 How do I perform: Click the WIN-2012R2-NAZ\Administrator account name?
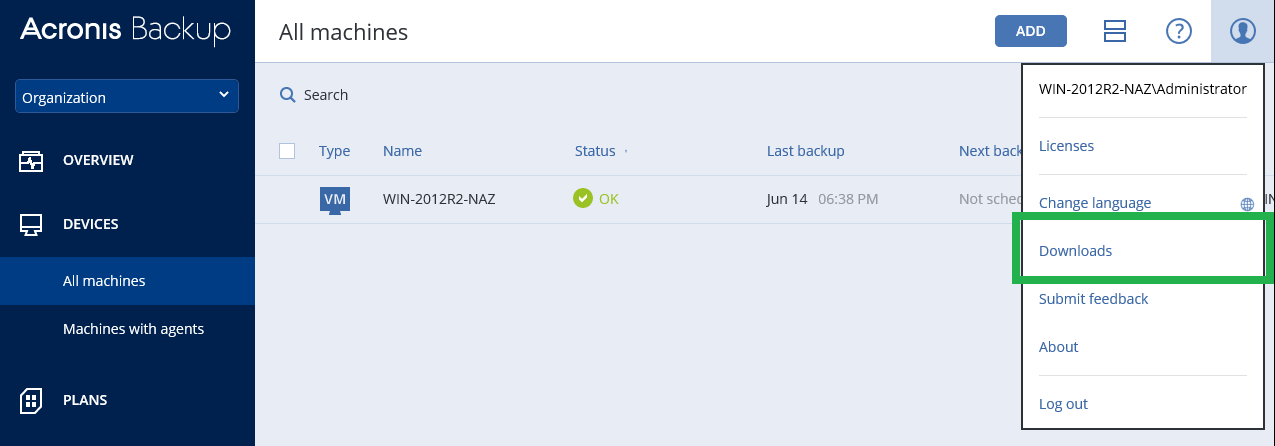click(1143, 89)
